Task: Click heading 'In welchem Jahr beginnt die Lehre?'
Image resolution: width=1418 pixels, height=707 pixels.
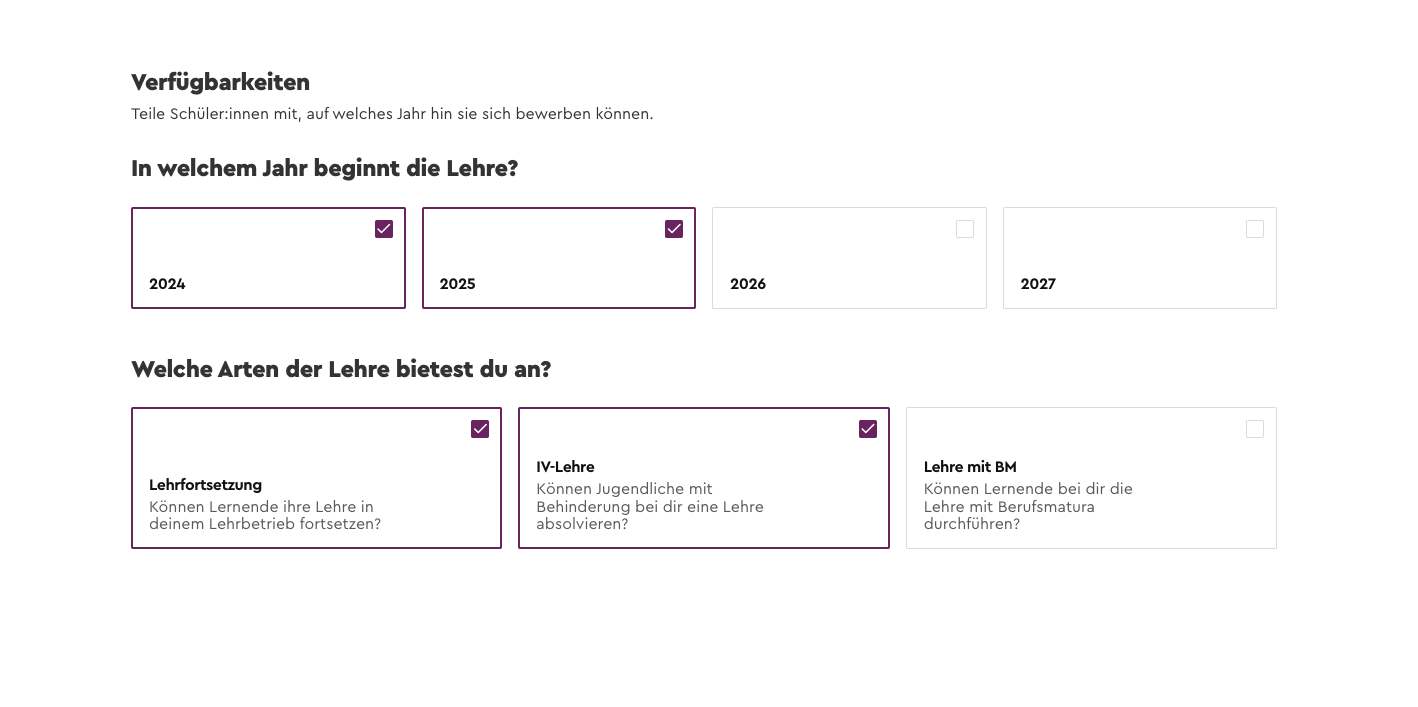Action: point(324,168)
